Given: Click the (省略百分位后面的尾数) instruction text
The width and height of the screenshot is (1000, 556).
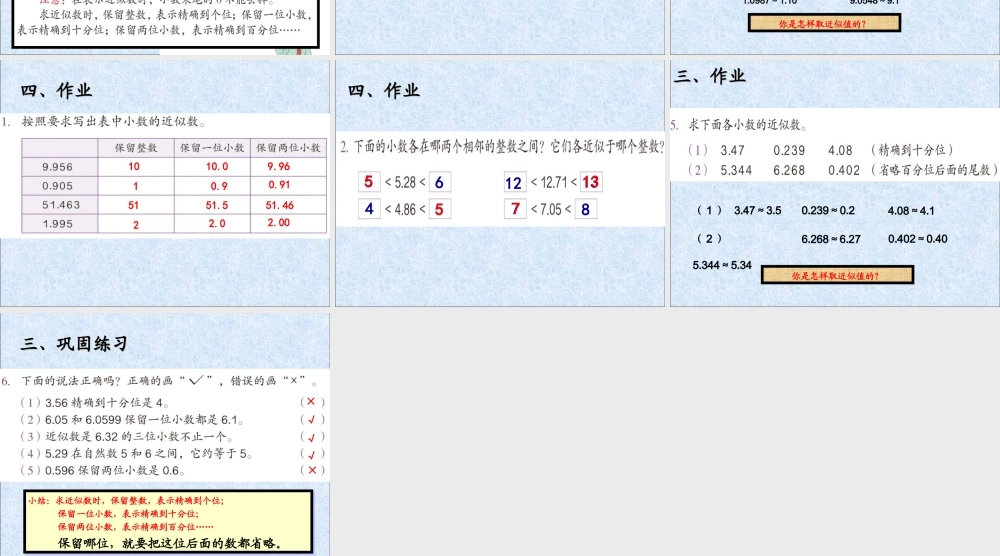Looking at the screenshot, I should pyautogui.click(x=934, y=170).
